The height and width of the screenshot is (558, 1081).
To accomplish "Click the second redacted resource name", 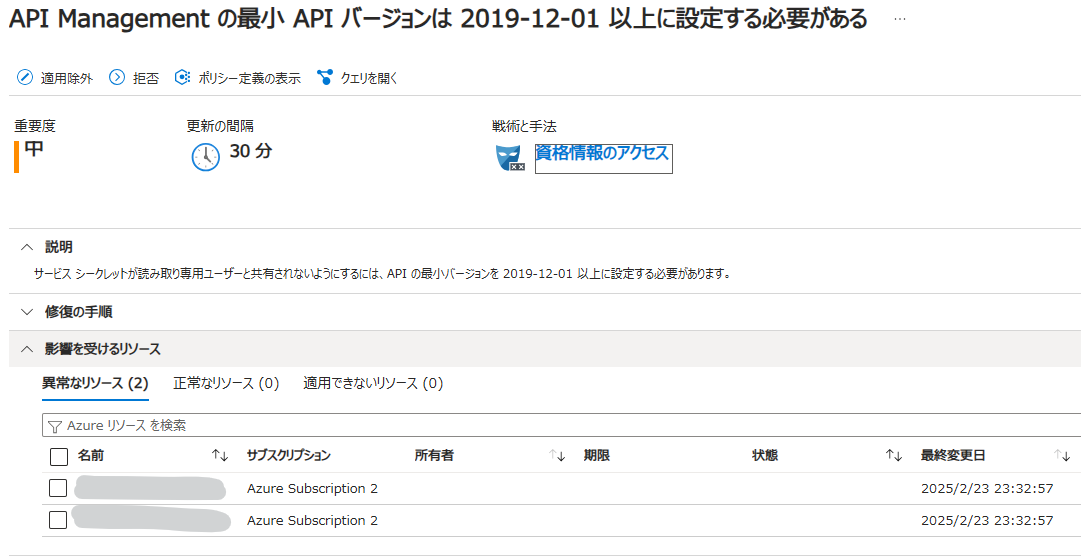I will 150,519.
